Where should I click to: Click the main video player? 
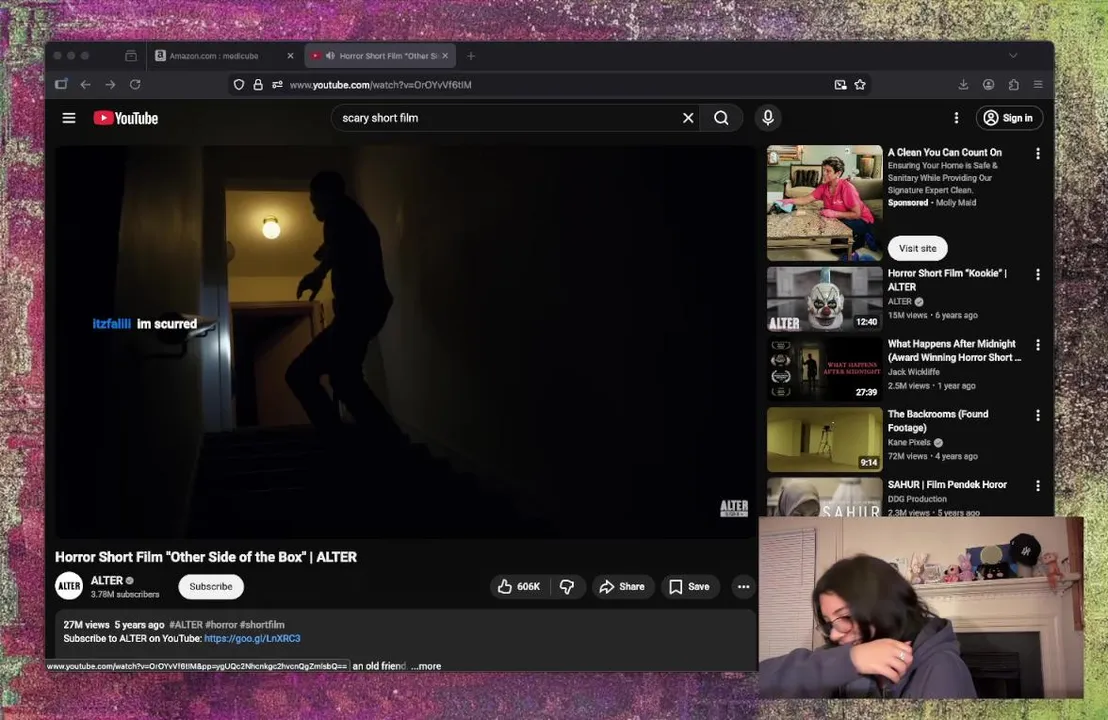coord(406,342)
